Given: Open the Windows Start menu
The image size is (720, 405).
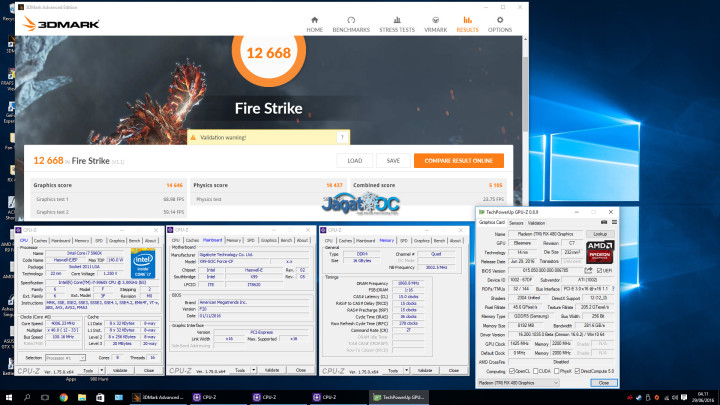Looking at the screenshot, I should 8,397.
